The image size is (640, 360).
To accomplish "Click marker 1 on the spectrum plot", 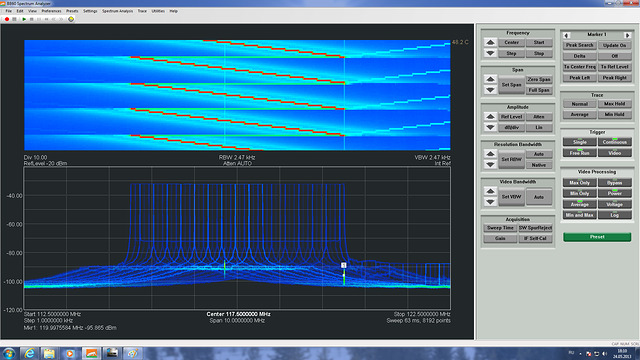I will pos(344,265).
